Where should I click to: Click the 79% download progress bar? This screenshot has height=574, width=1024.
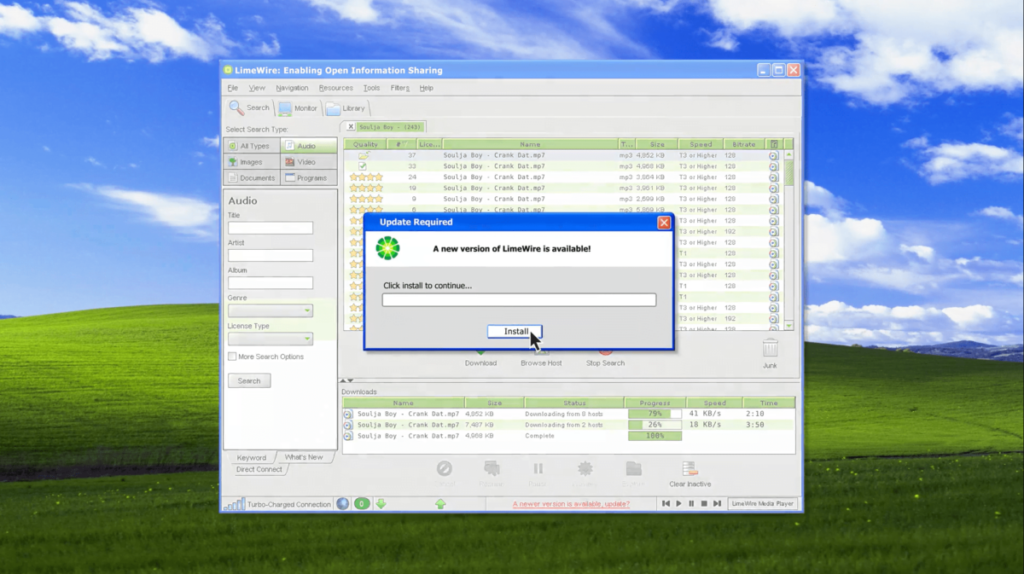[654, 413]
